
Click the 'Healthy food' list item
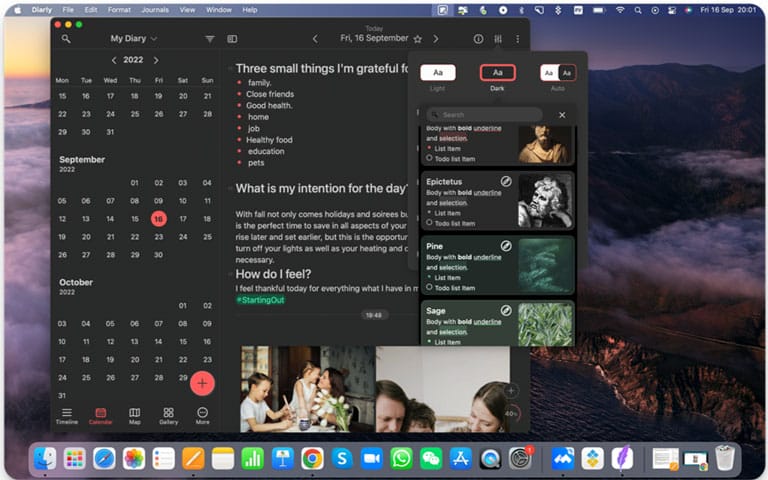pos(269,140)
